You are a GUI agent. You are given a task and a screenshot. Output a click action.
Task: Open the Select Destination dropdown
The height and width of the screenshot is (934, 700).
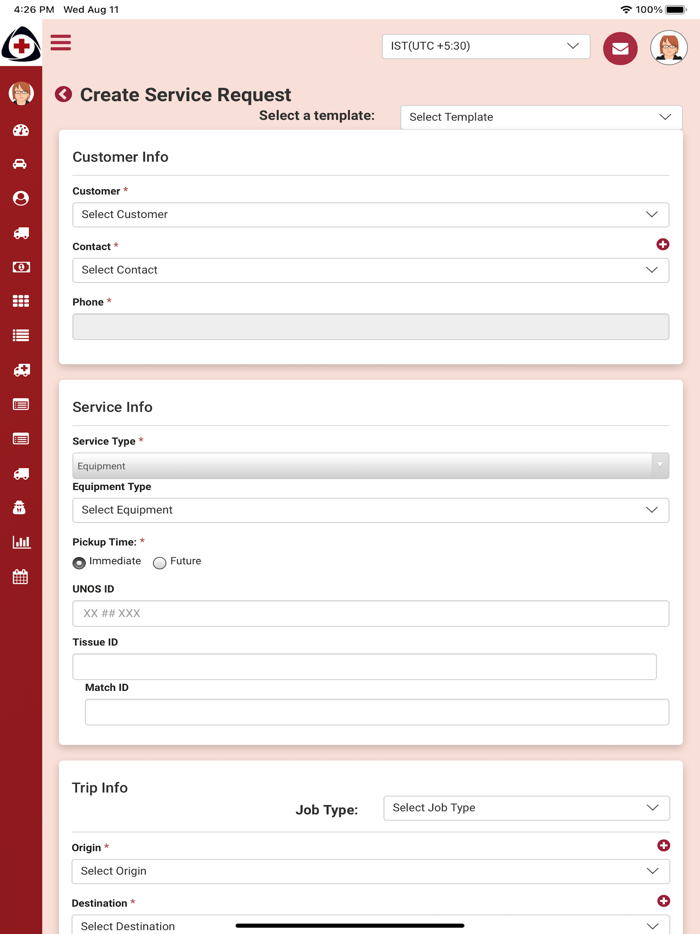371,925
